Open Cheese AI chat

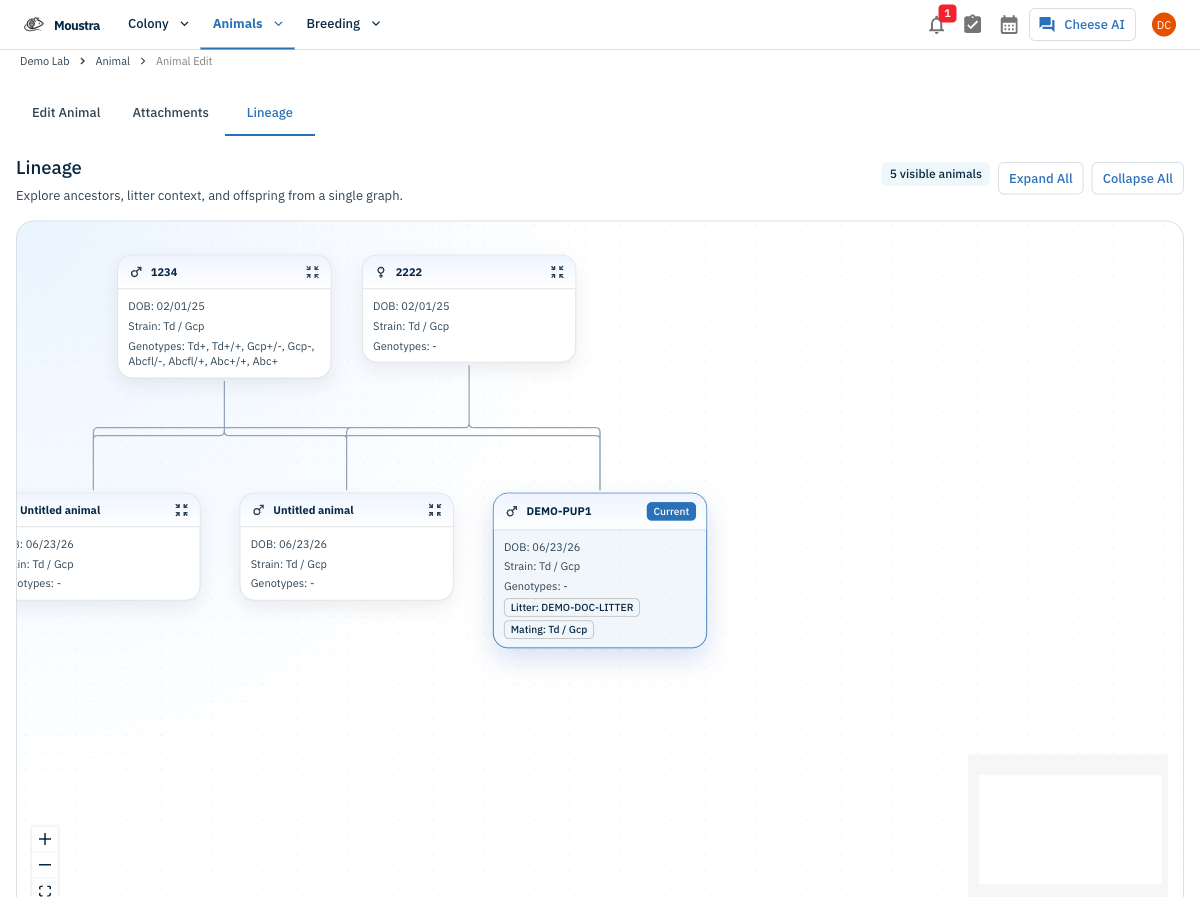click(x=1082, y=25)
